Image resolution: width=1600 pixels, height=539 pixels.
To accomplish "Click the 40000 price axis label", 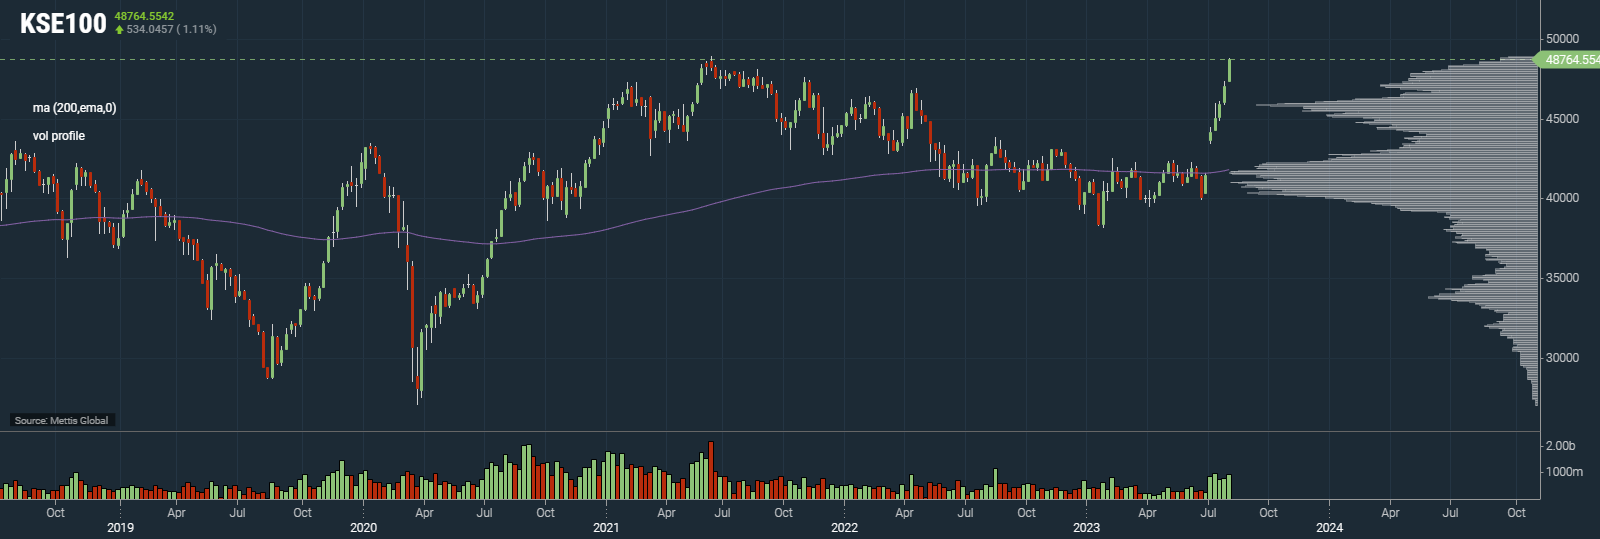I will click(x=1562, y=198).
